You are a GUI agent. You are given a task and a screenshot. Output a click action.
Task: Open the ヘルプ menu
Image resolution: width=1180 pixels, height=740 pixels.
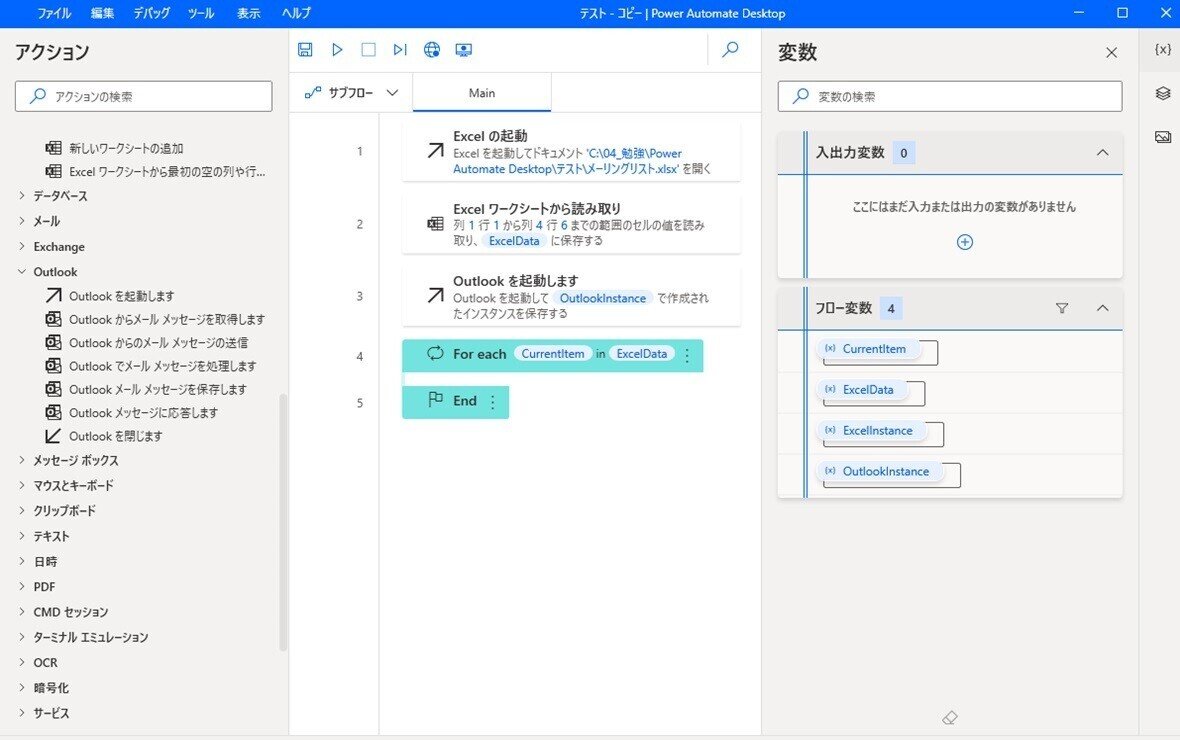296,14
